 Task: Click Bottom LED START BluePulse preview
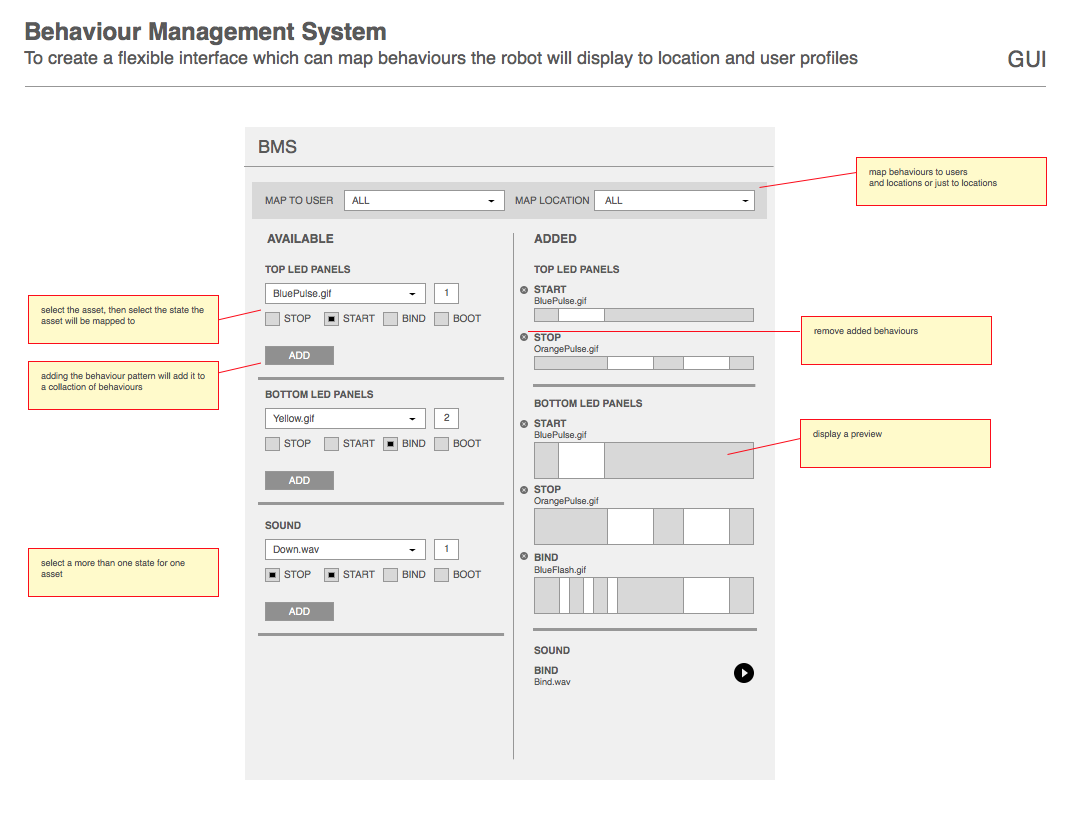pyautogui.click(x=644, y=461)
